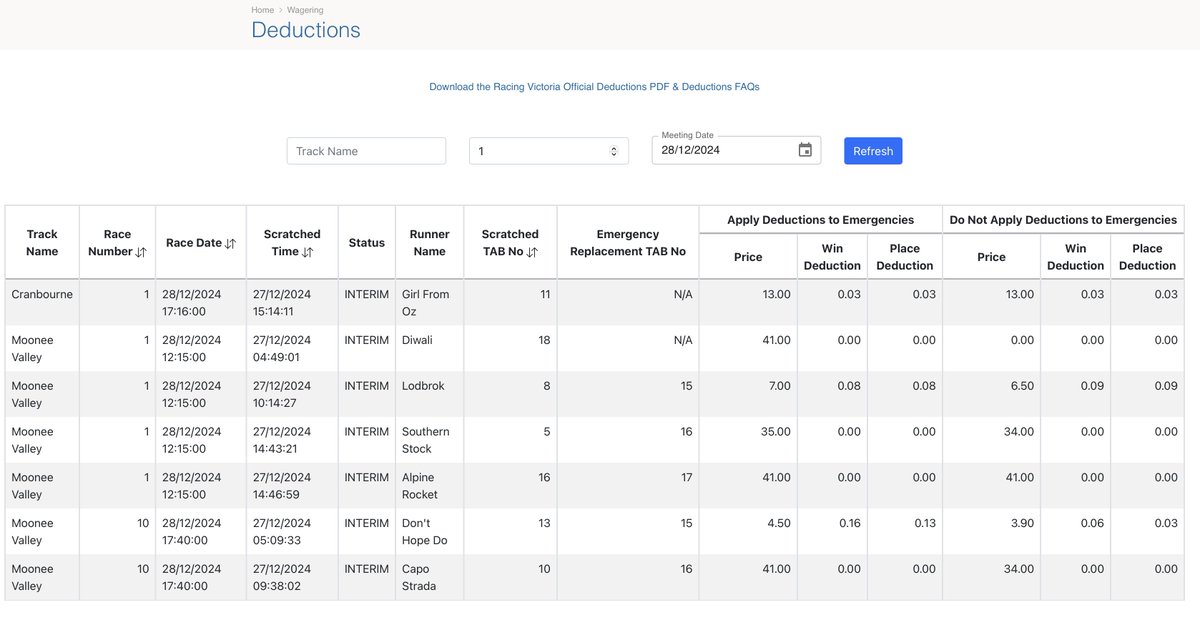This screenshot has height=620, width=1200.
Task: Click the race number dropdown arrows
Action: (x=614, y=151)
